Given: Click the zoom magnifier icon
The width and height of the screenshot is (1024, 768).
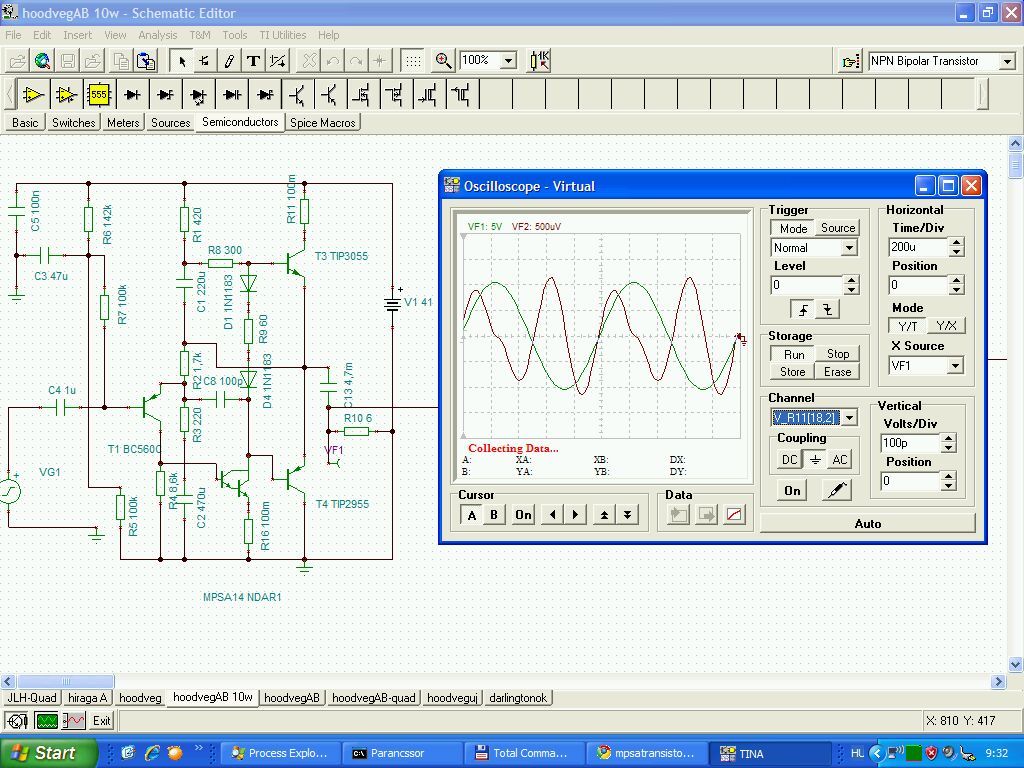Looking at the screenshot, I should (443, 61).
